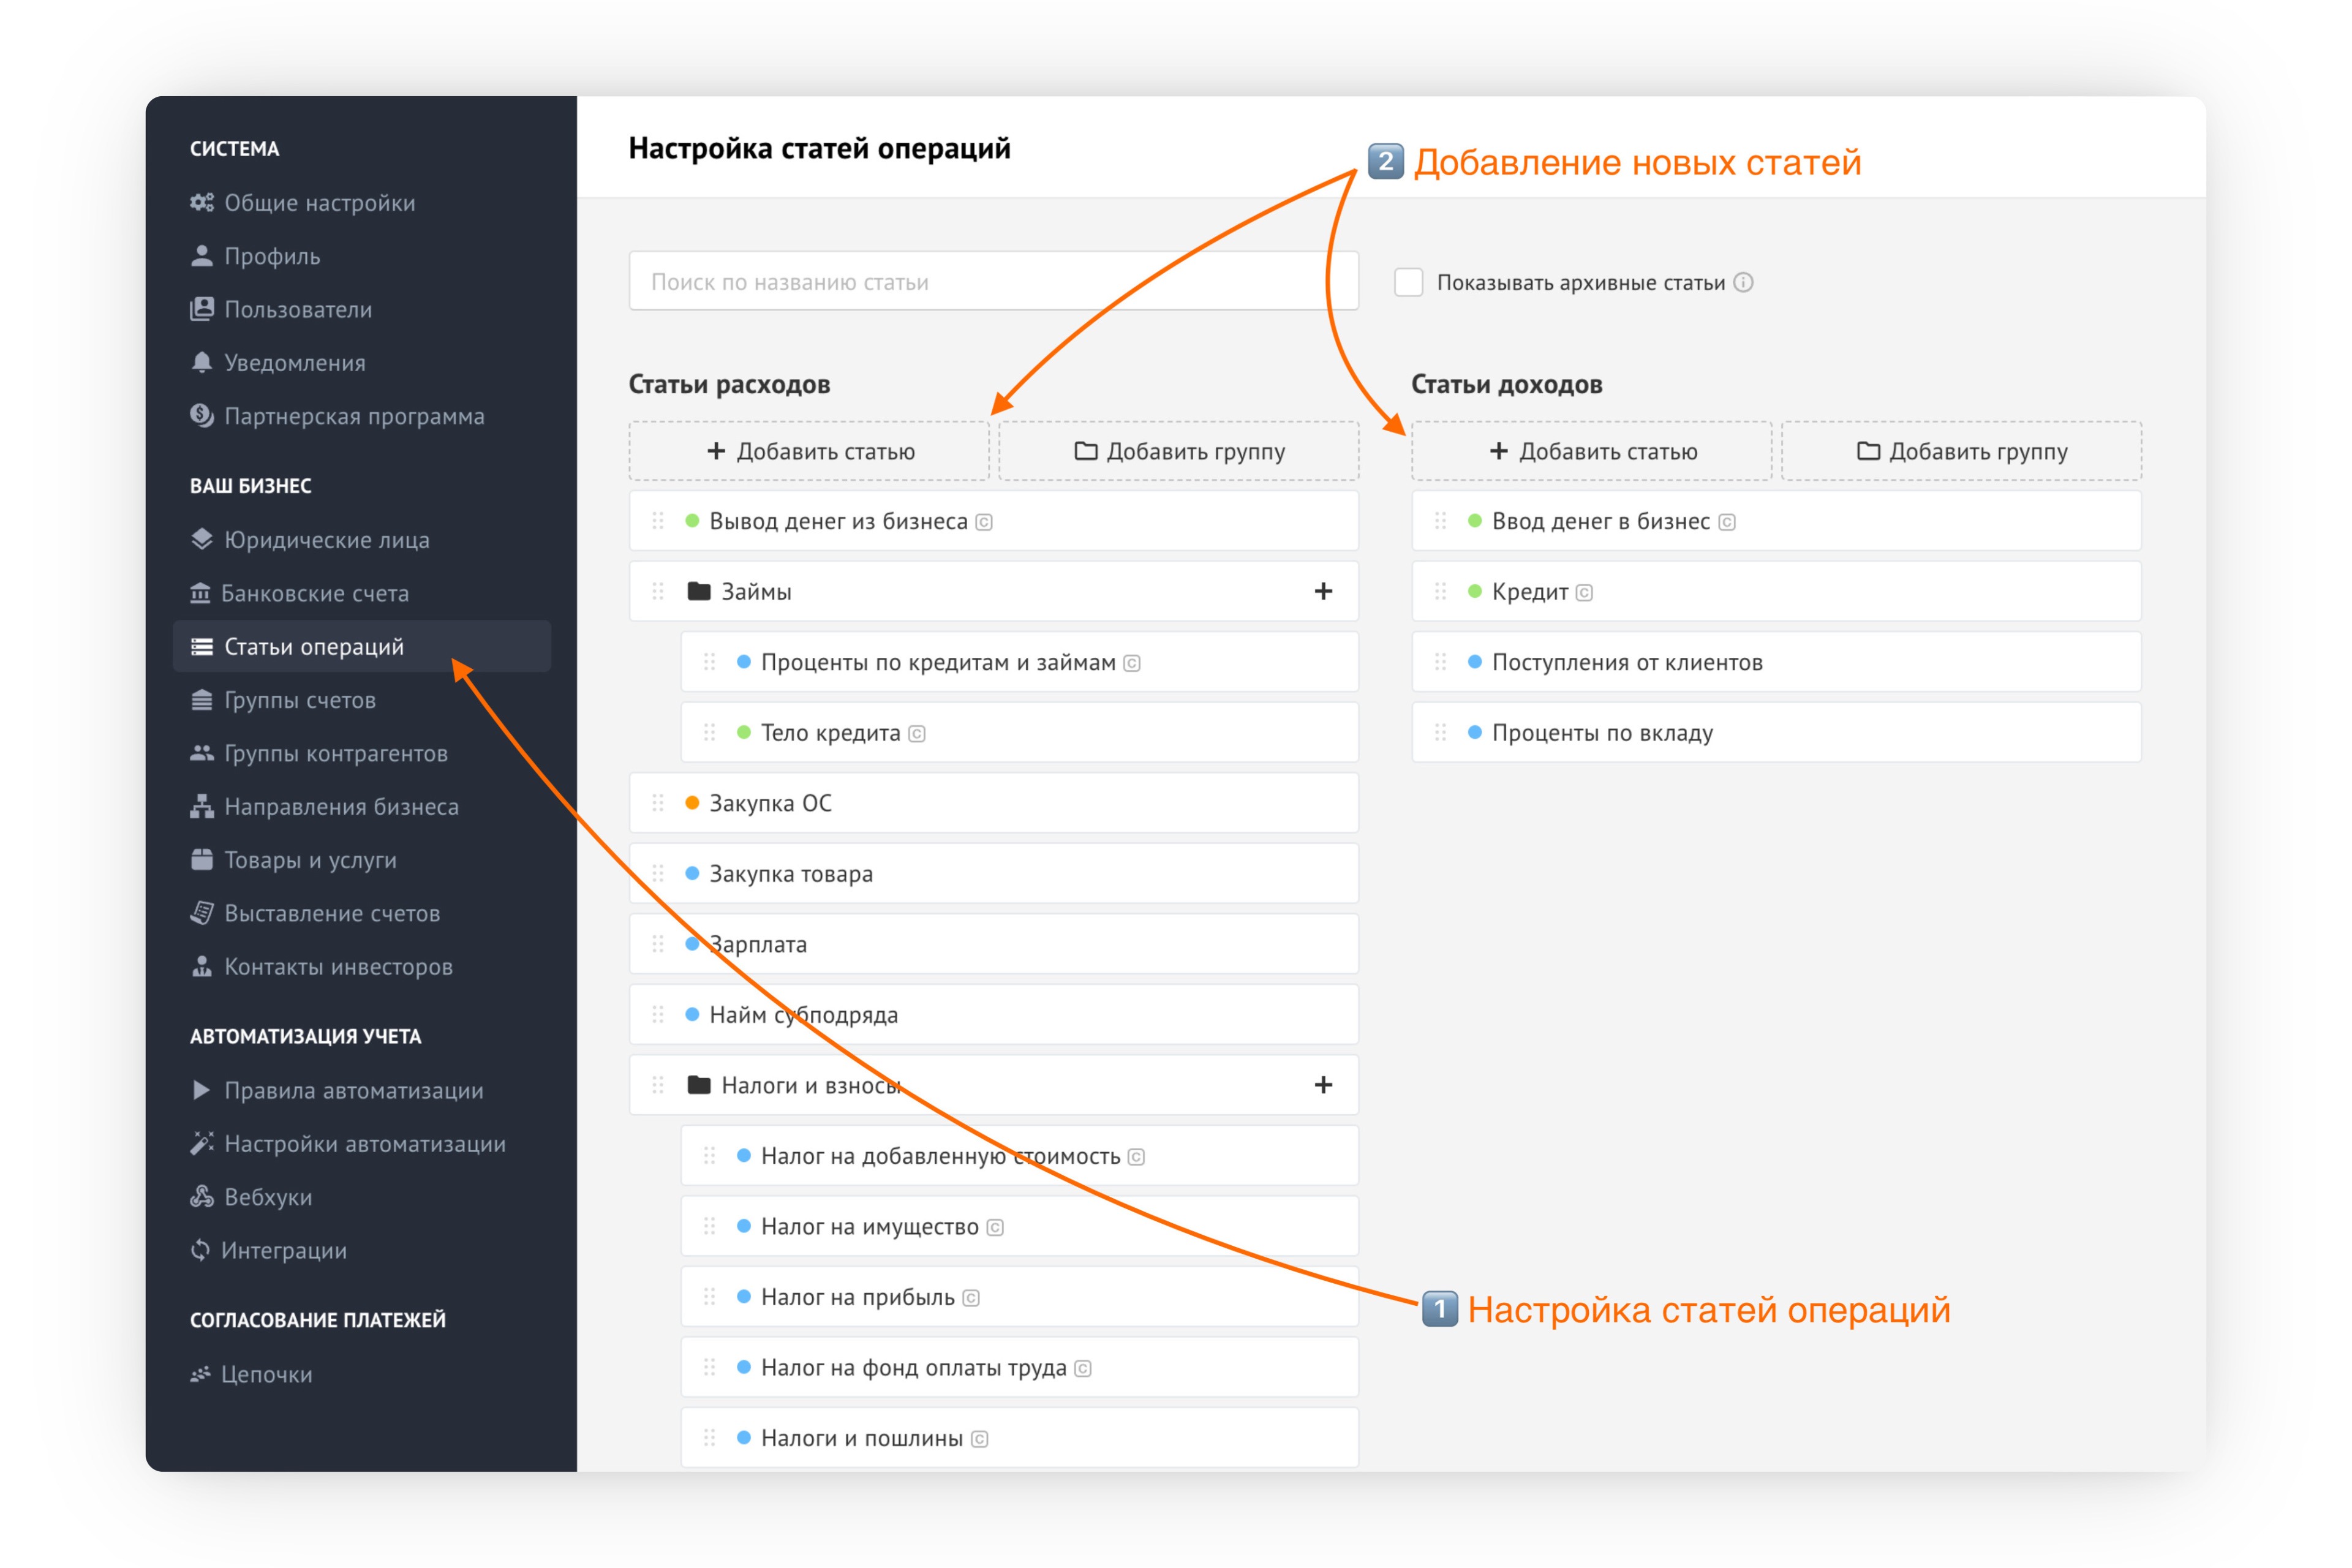
Task: Click the sync icon beside Интеграции
Action: point(200,1250)
